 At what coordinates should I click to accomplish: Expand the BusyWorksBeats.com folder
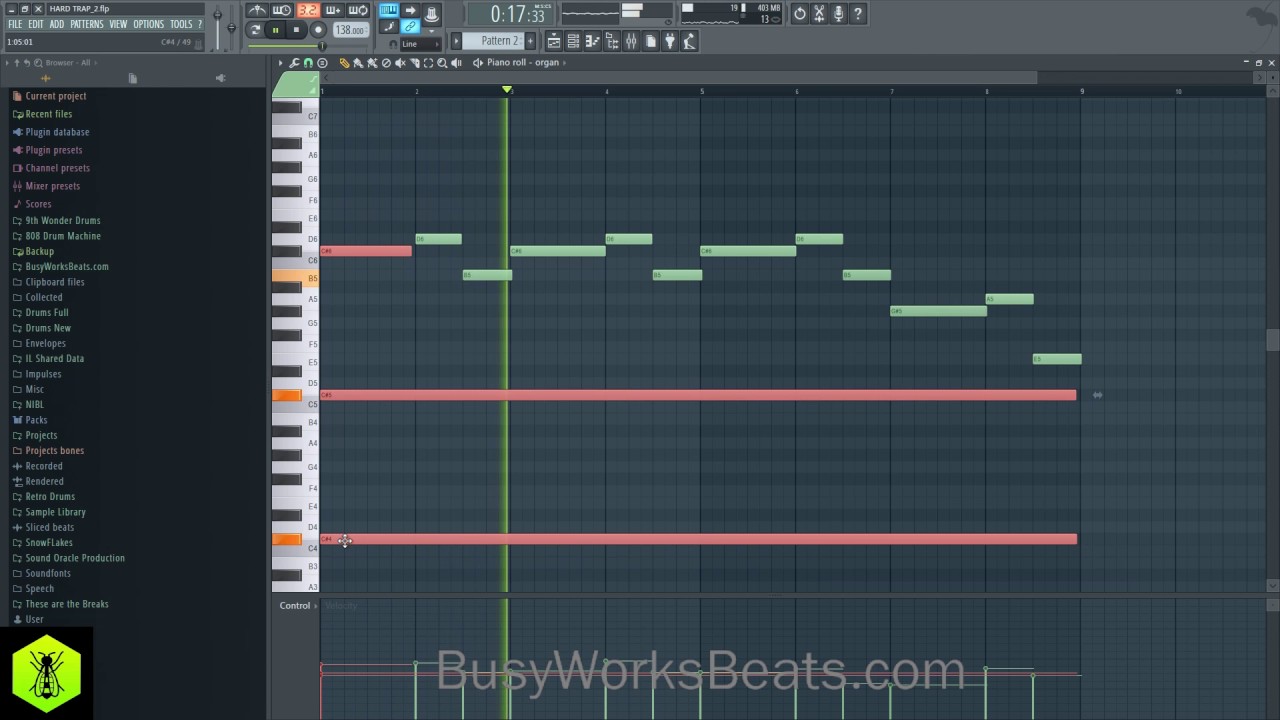click(x=67, y=267)
